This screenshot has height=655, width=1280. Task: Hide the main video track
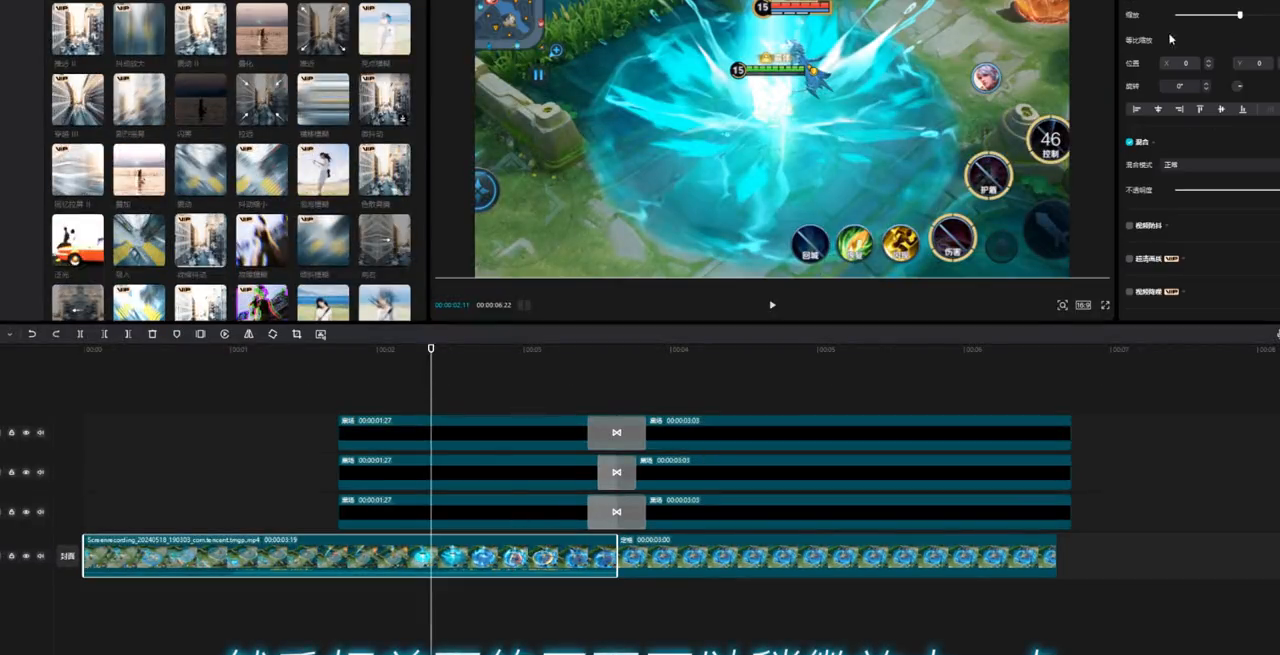pyautogui.click(x=26, y=556)
